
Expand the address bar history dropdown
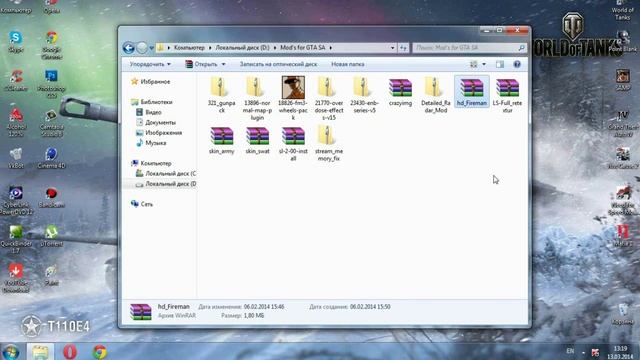[x=392, y=48]
